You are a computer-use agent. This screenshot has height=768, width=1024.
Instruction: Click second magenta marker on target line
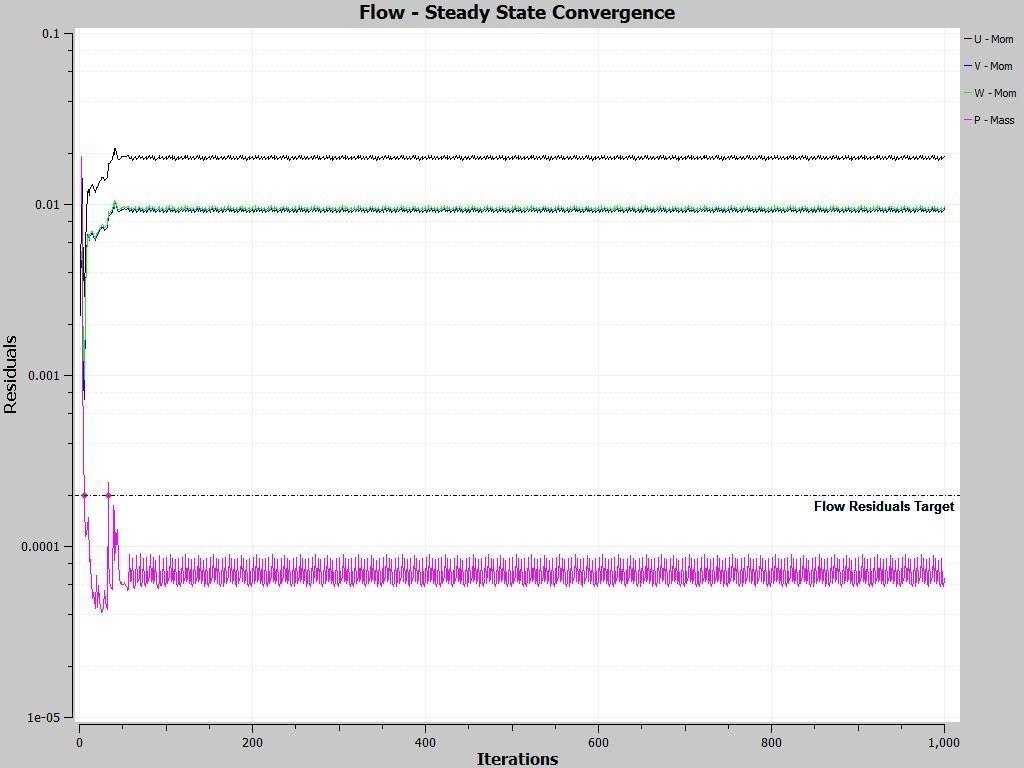(108, 496)
